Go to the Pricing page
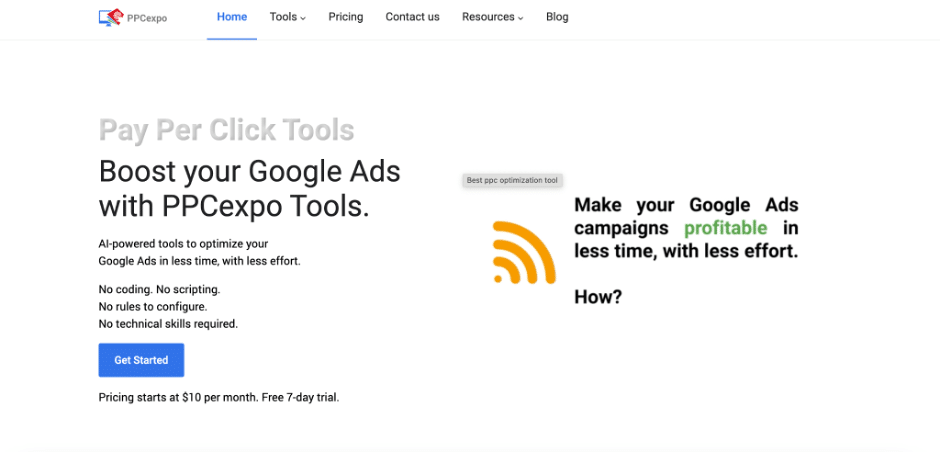 346,17
